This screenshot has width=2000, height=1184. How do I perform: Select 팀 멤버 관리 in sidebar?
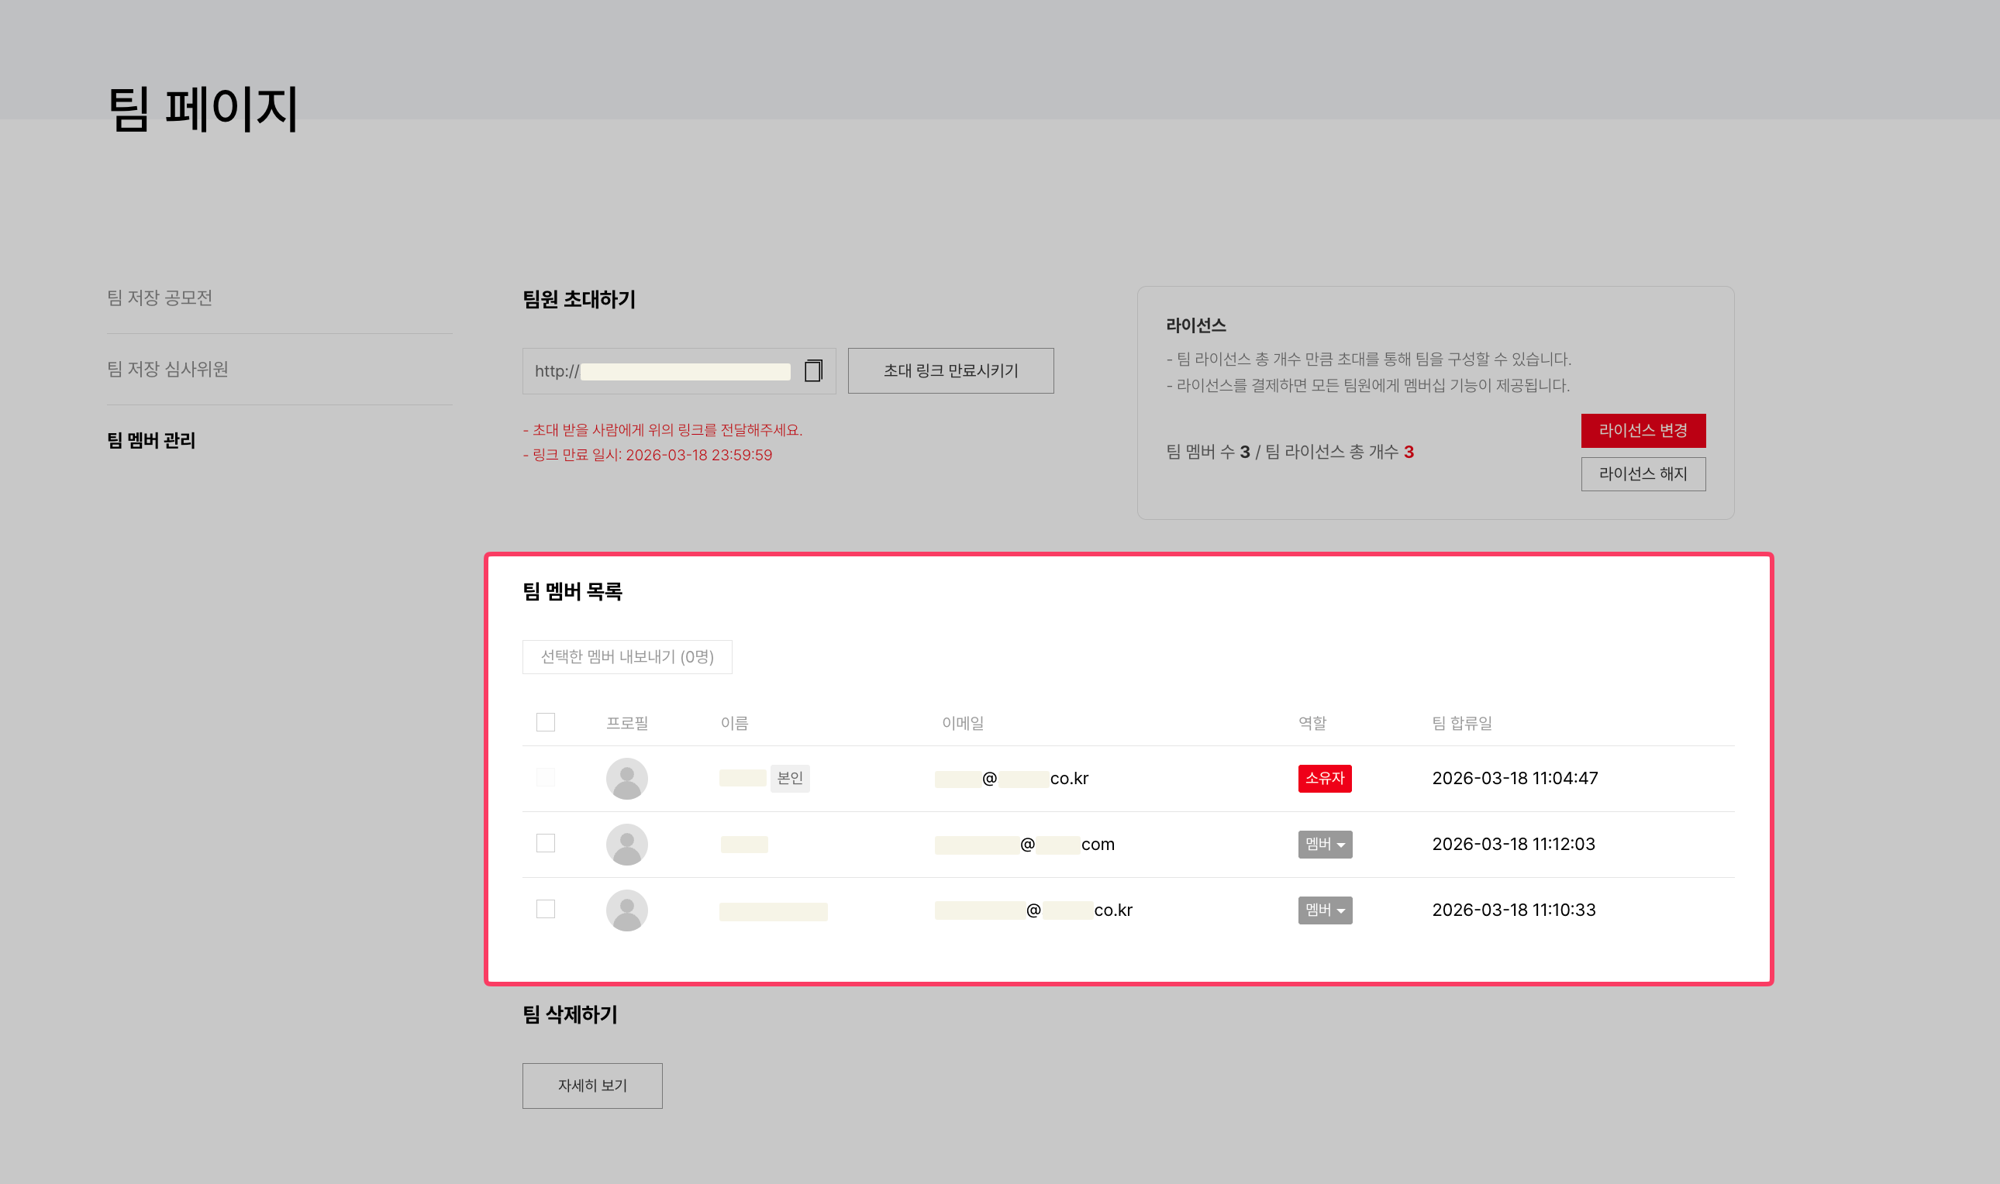click(x=151, y=441)
